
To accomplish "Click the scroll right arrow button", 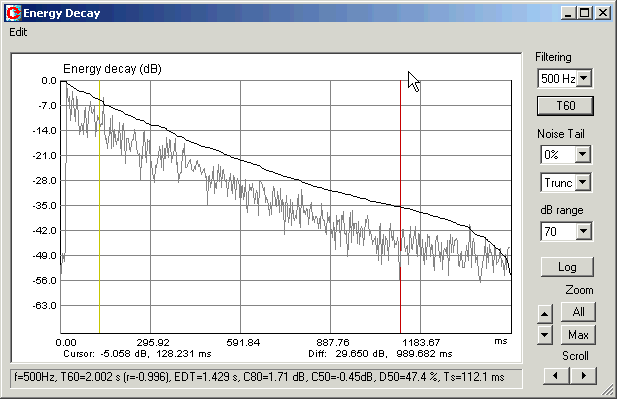I will 583,376.
